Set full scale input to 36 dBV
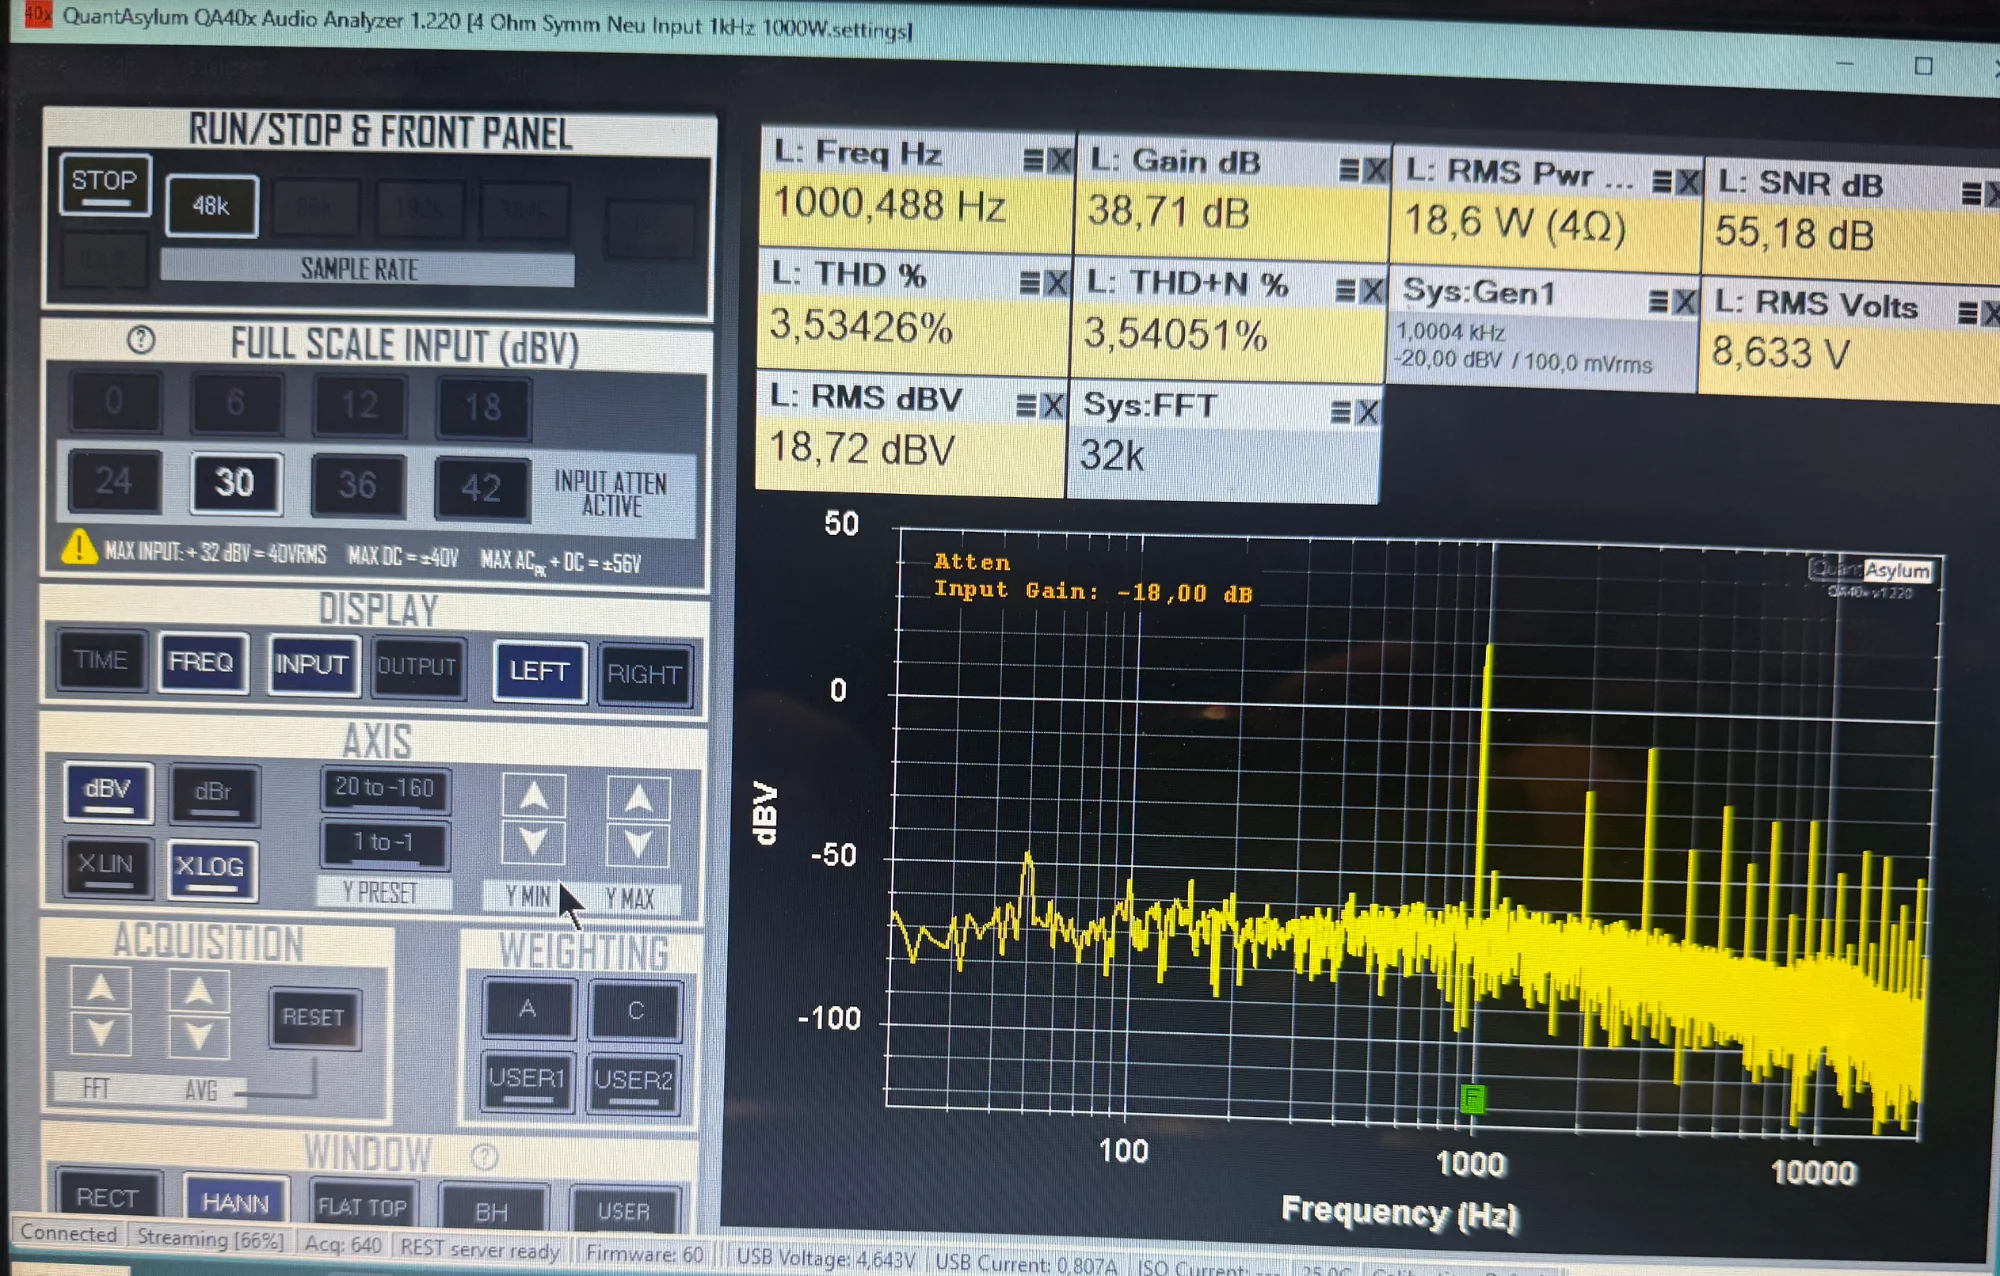2000x1276 pixels. 358,487
